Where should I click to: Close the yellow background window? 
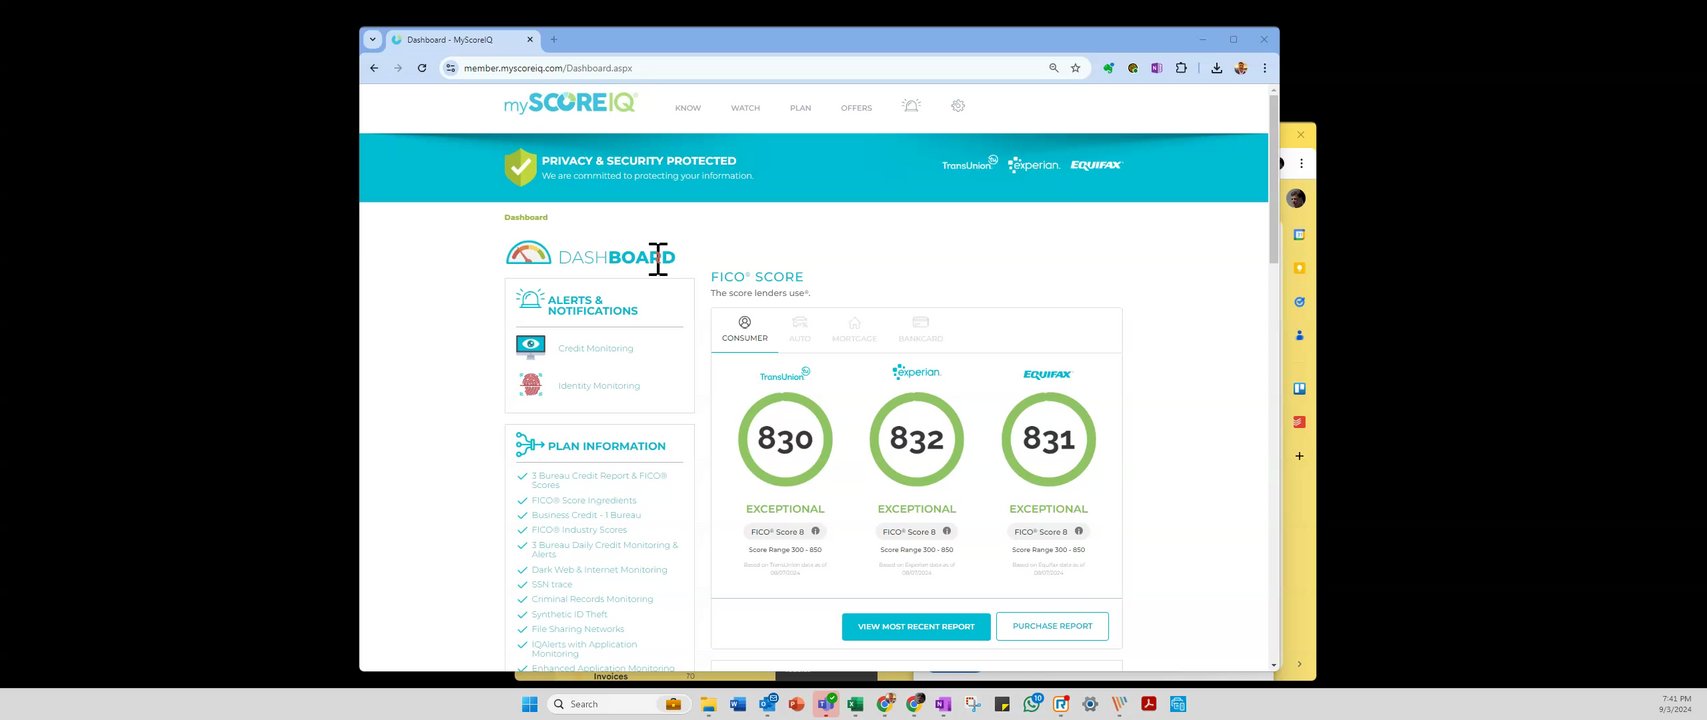click(x=1300, y=134)
